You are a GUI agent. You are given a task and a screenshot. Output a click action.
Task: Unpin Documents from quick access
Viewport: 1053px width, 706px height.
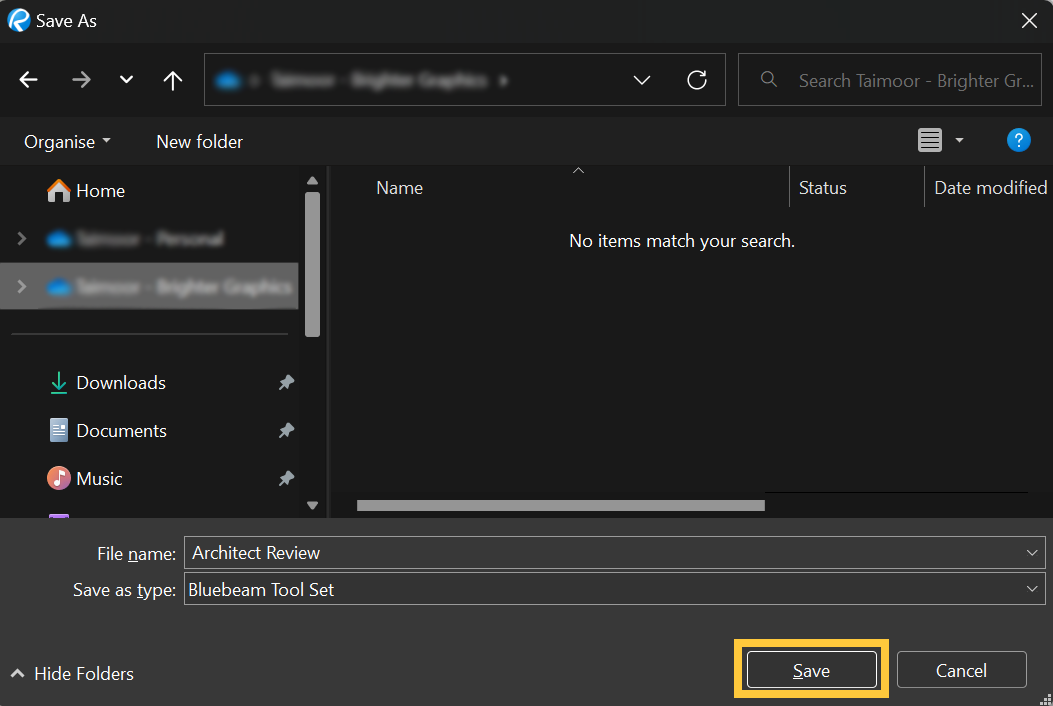tap(286, 430)
